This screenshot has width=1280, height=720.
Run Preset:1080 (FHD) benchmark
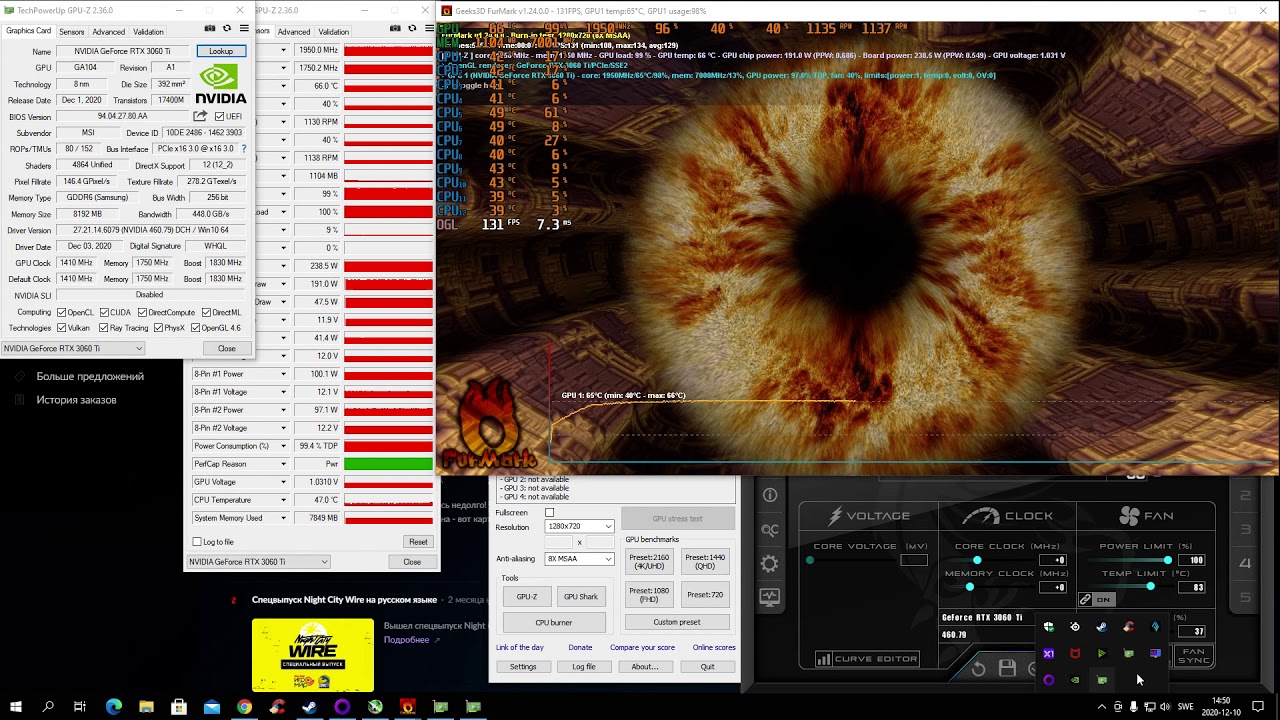[649, 594]
